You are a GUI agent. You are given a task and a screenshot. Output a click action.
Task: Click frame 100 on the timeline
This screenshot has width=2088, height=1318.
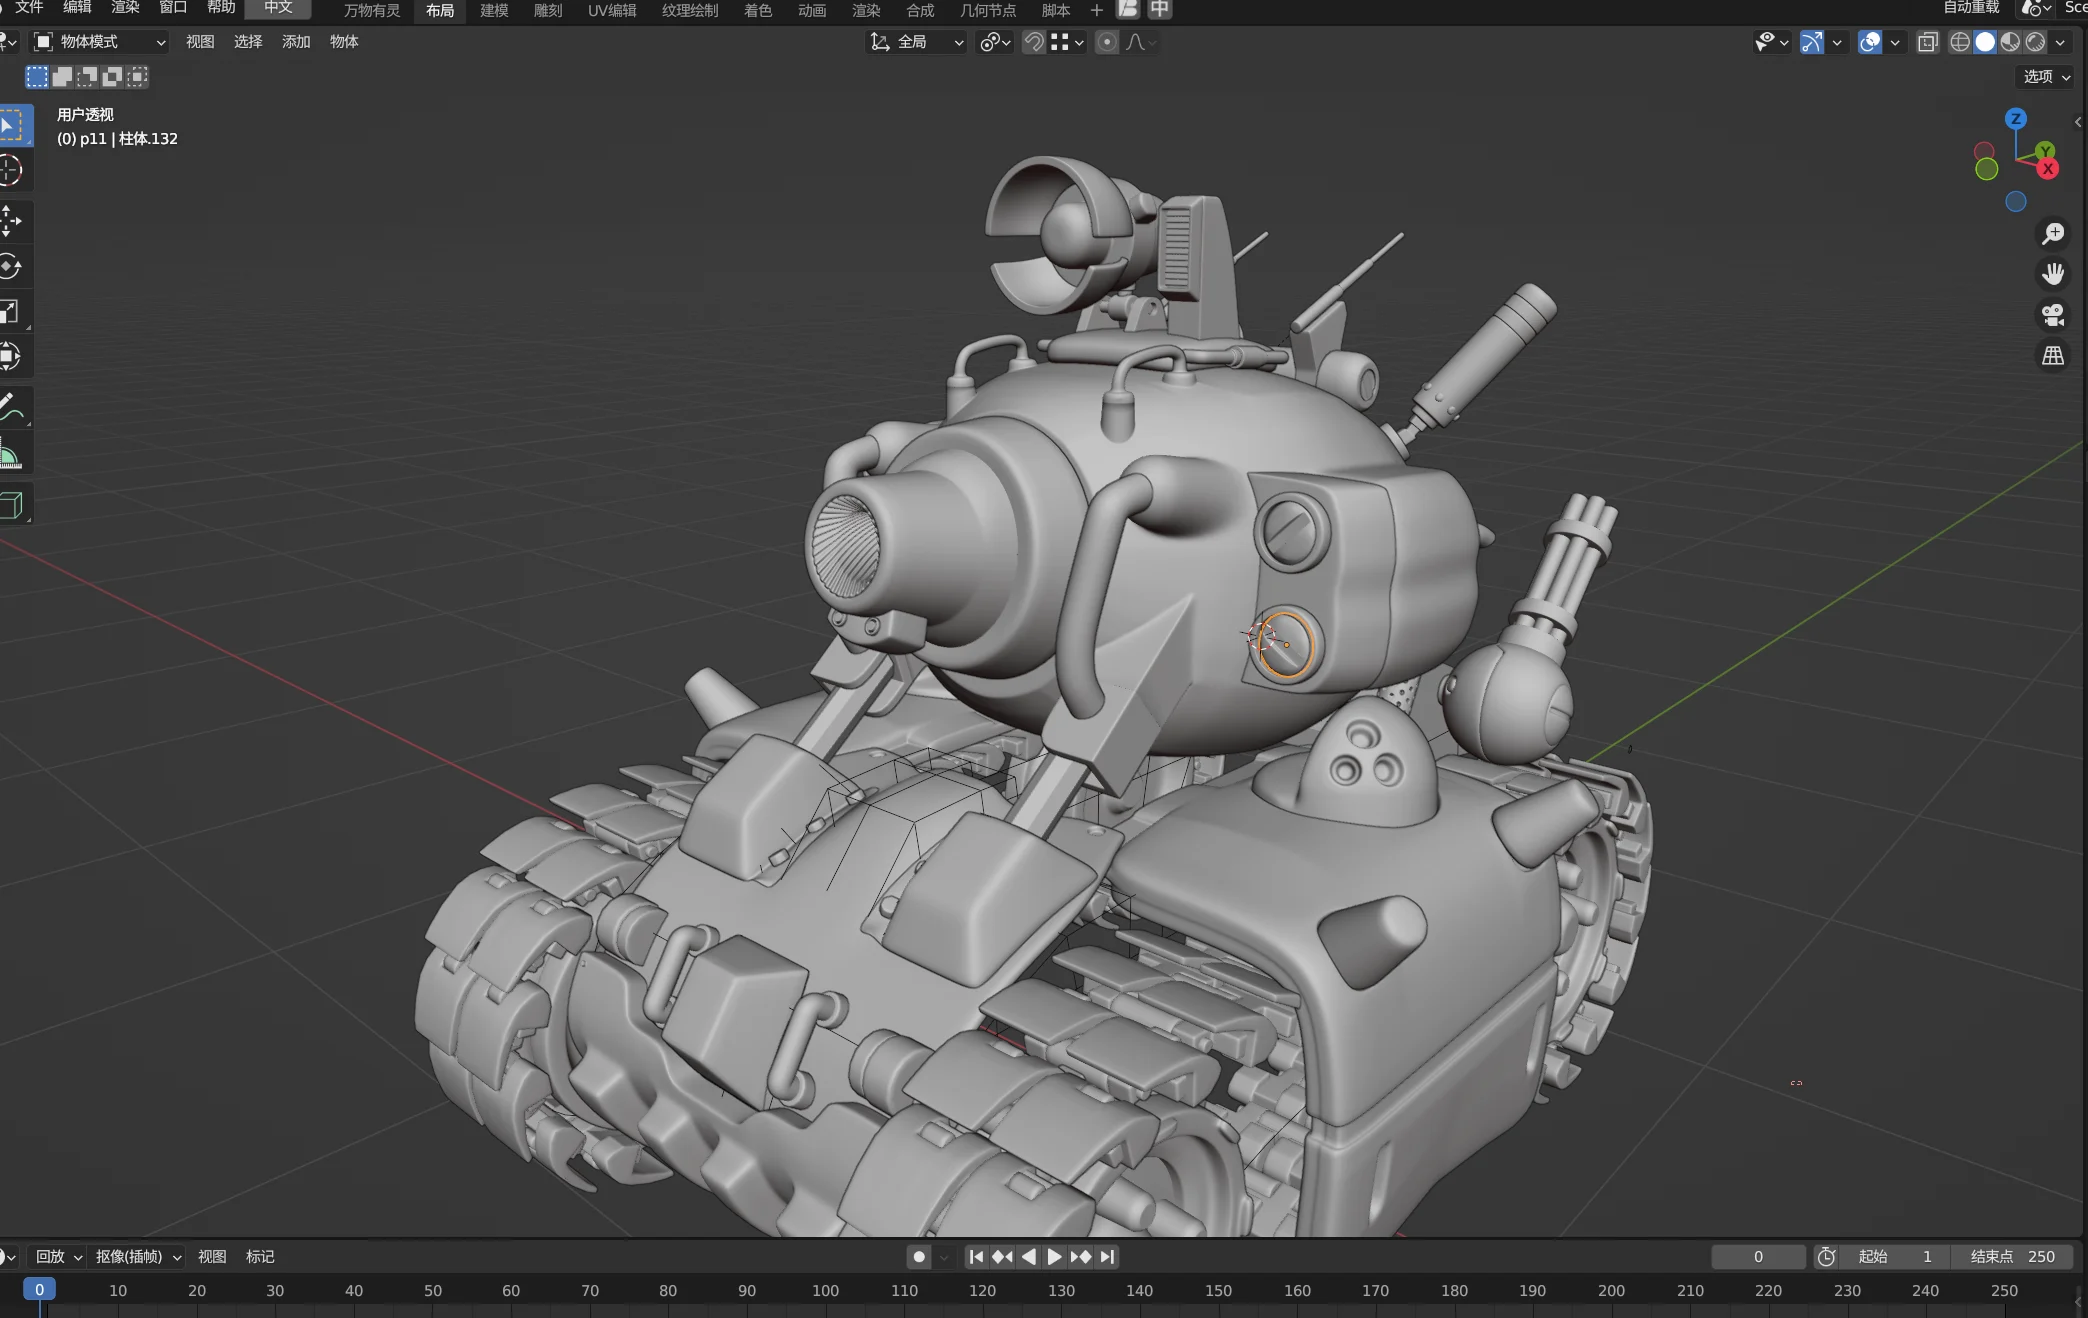tap(825, 1291)
